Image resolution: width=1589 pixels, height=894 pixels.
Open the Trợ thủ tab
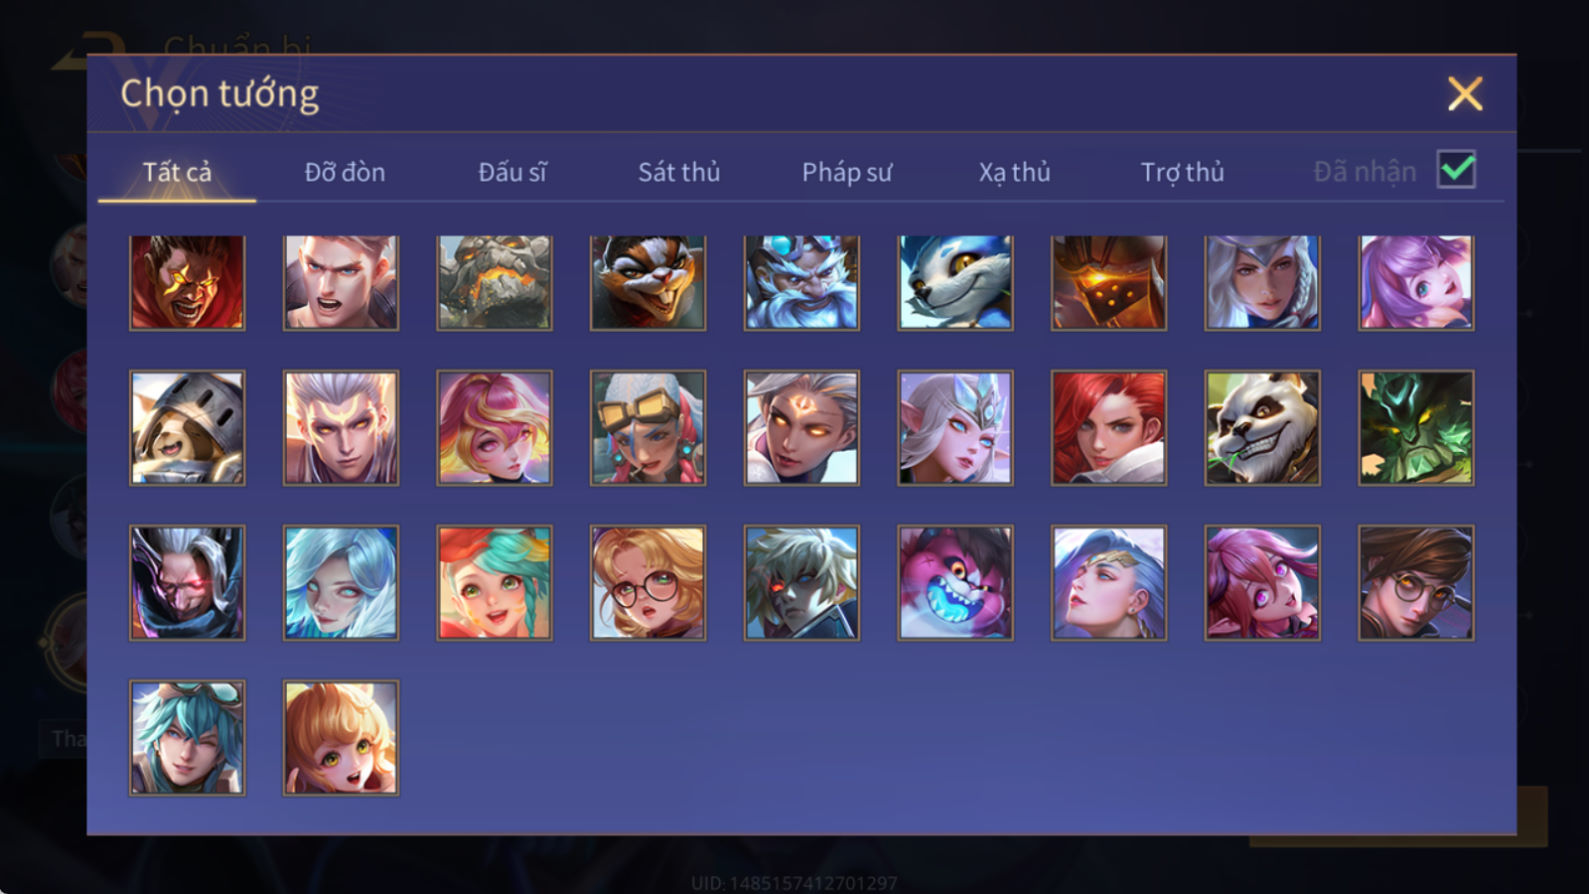pyautogui.click(x=1182, y=172)
